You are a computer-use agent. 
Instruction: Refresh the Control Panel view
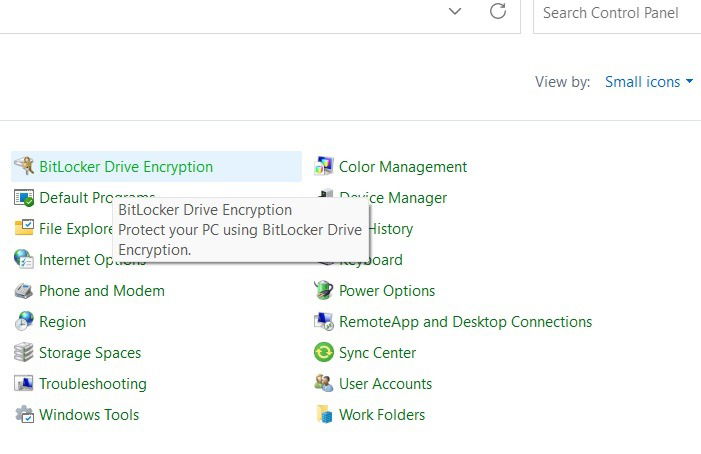tap(497, 12)
